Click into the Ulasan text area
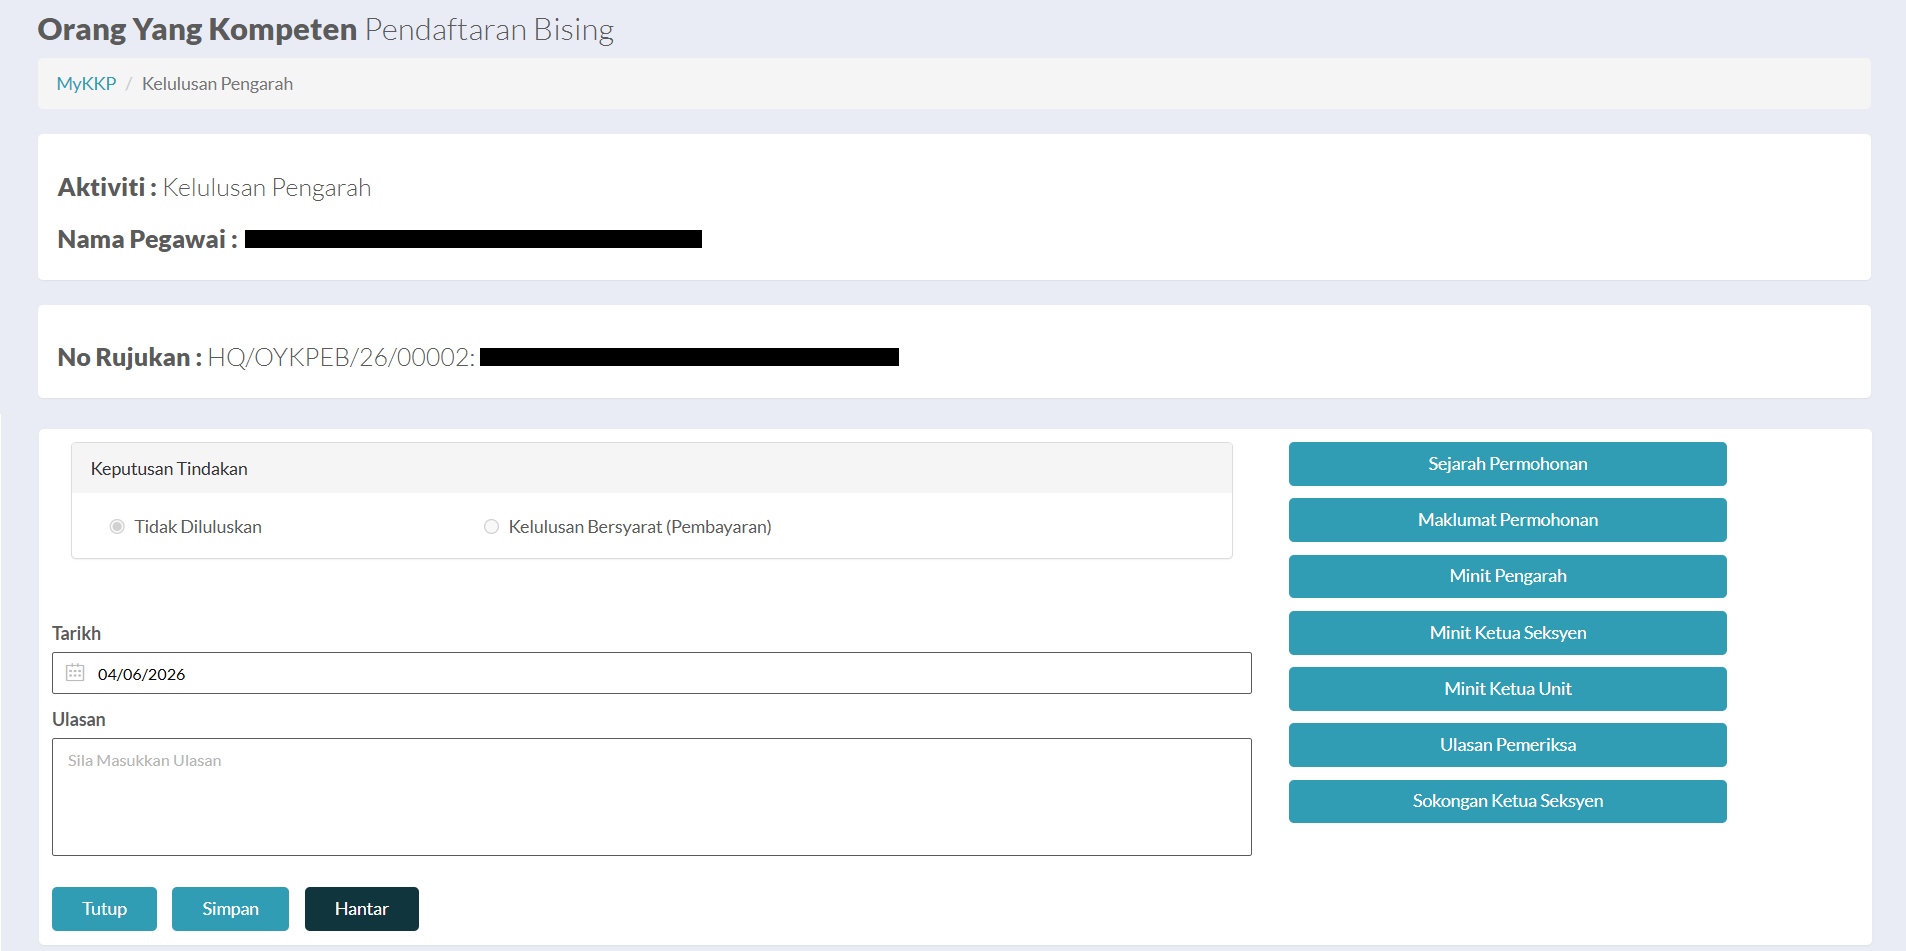The image size is (1906, 951). (652, 797)
